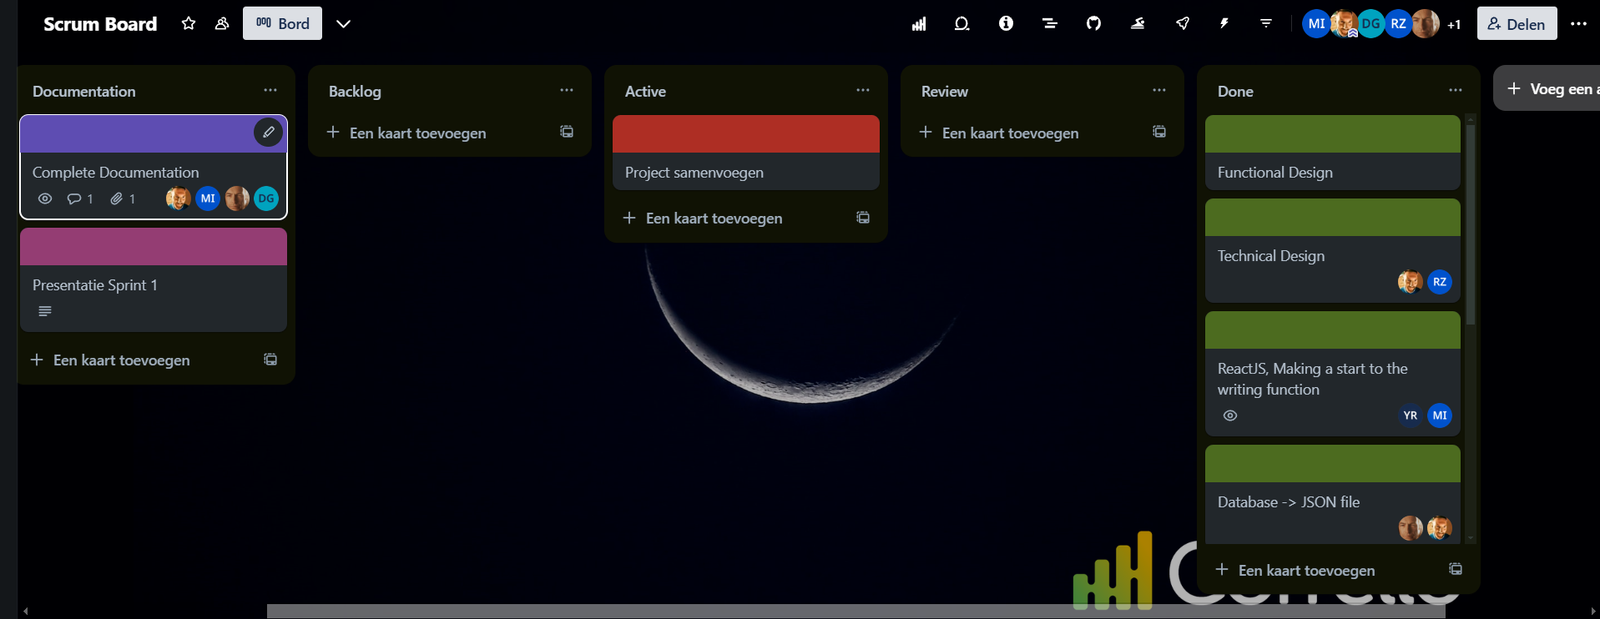
Task: Click description icon on Presentatie Sprint 1
Action: pyautogui.click(x=45, y=311)
